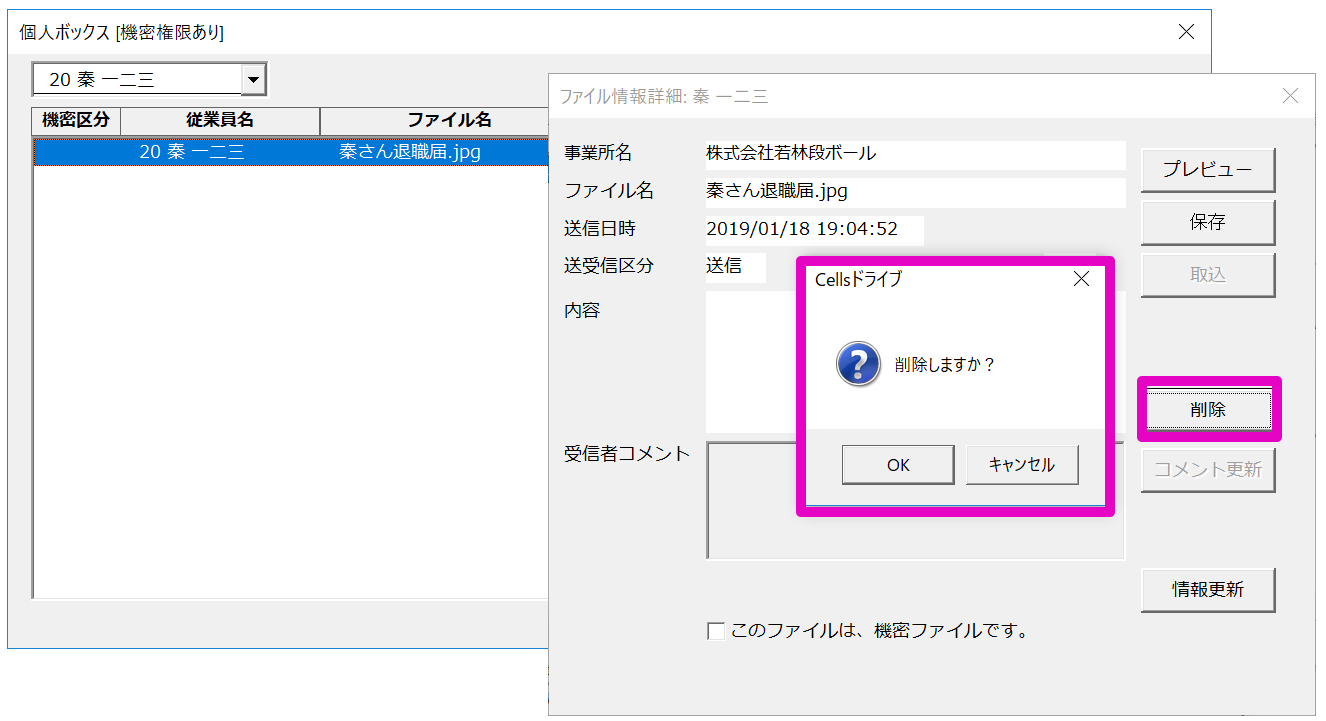1326x721 pixels.
Task: Expand the employee dropdown arrow
Action: (x=254, y=79)
